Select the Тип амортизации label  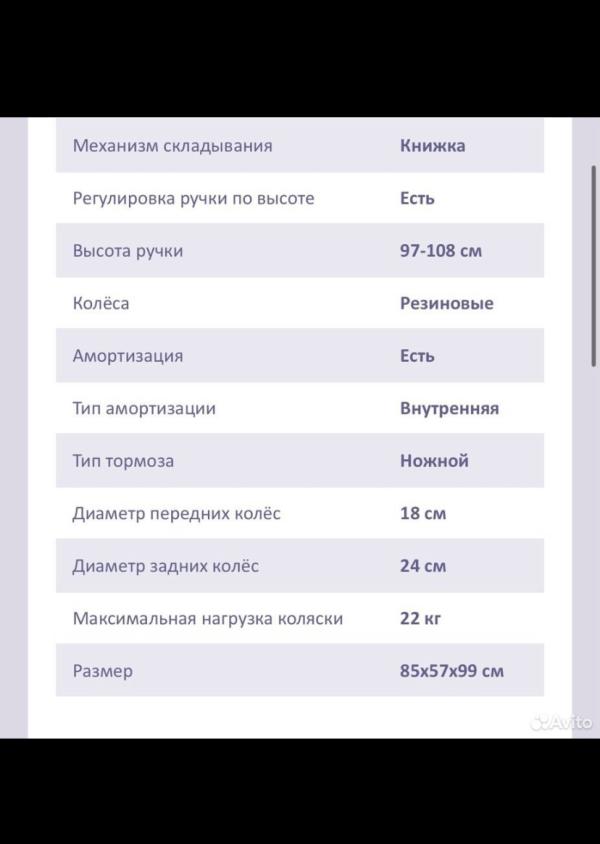tap(144, 409)
